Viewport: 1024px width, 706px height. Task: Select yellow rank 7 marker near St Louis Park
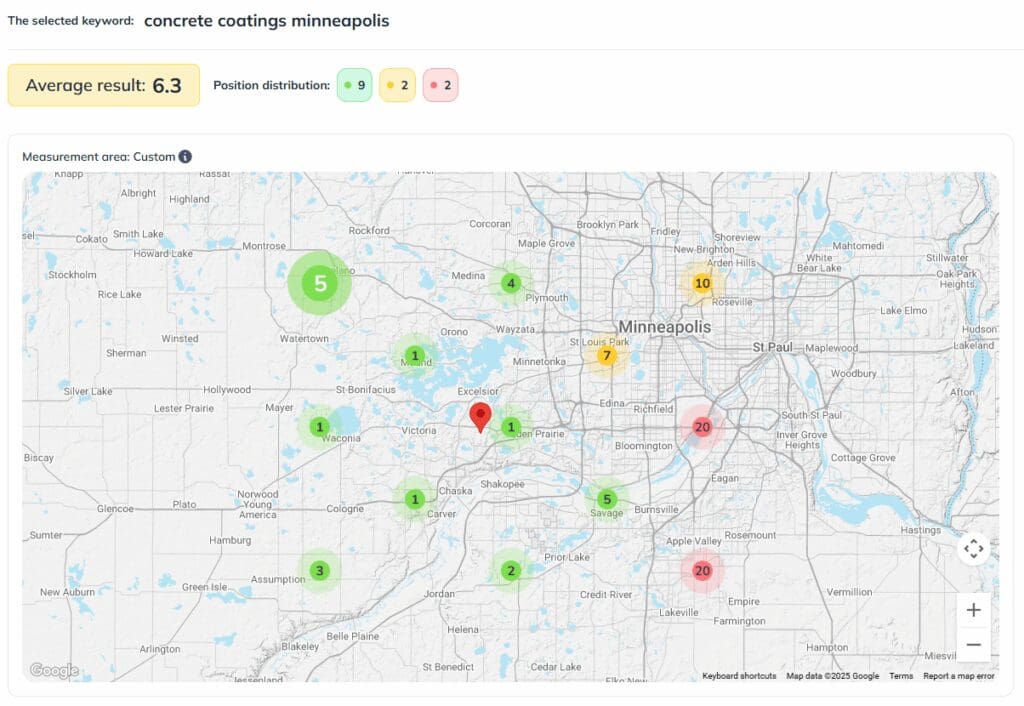pos(606,355)
